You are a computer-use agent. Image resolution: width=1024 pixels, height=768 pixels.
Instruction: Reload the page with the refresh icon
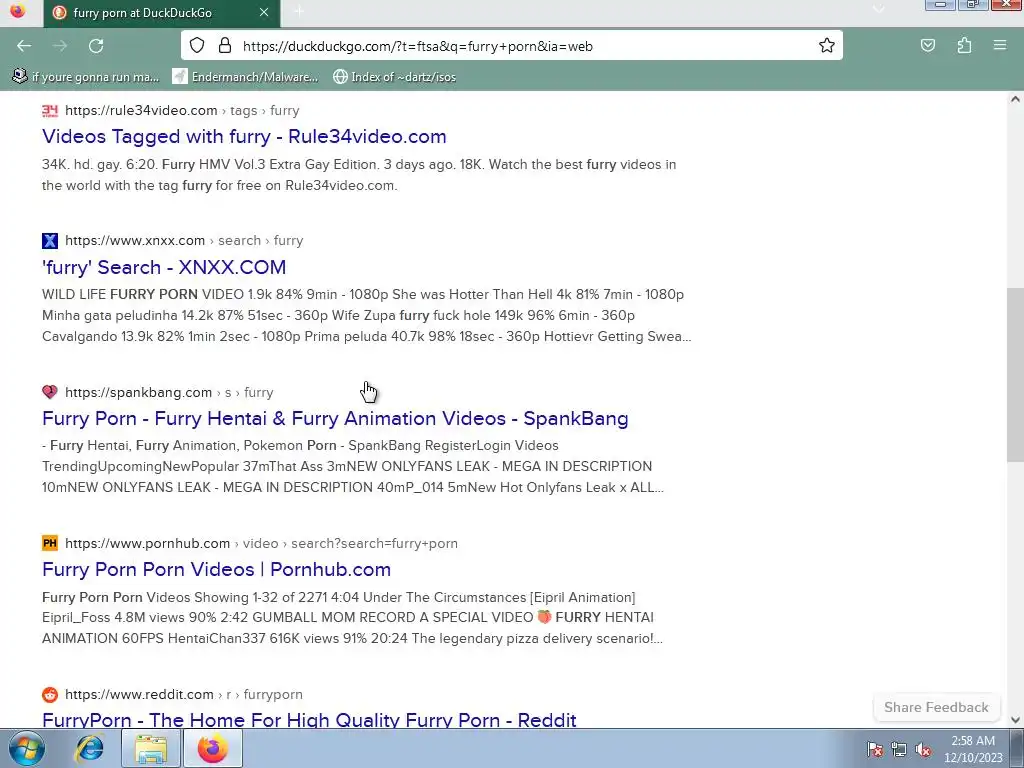pyautogui.click(x=96, y=46)
